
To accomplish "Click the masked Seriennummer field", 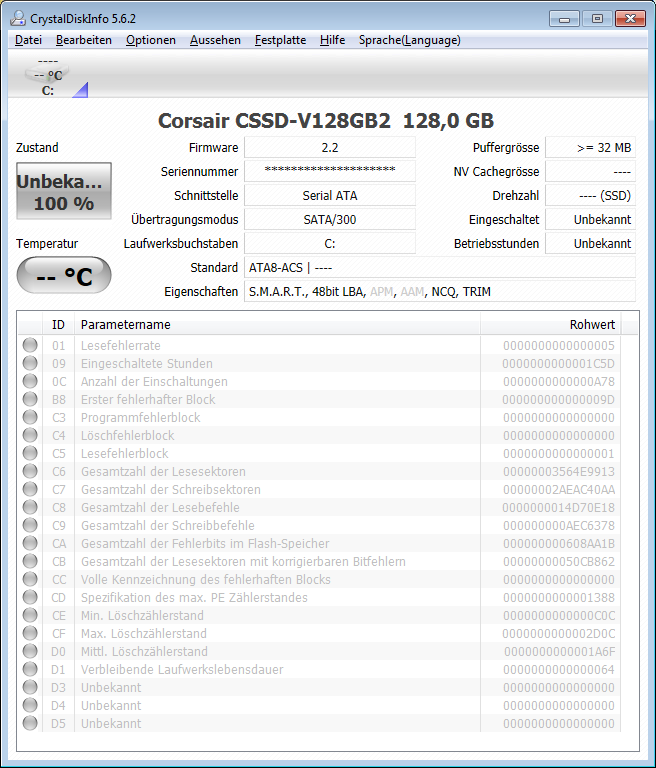I will (330, 171).
